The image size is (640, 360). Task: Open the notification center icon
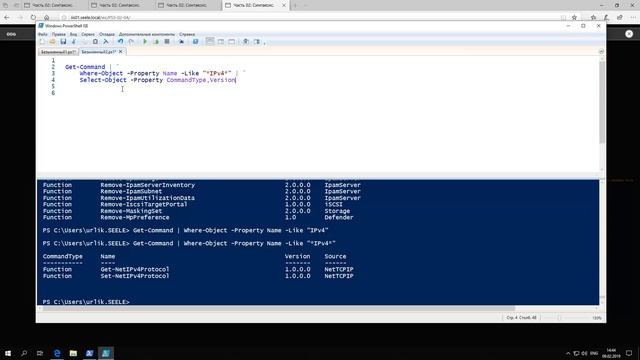click(x=629, y=353)
